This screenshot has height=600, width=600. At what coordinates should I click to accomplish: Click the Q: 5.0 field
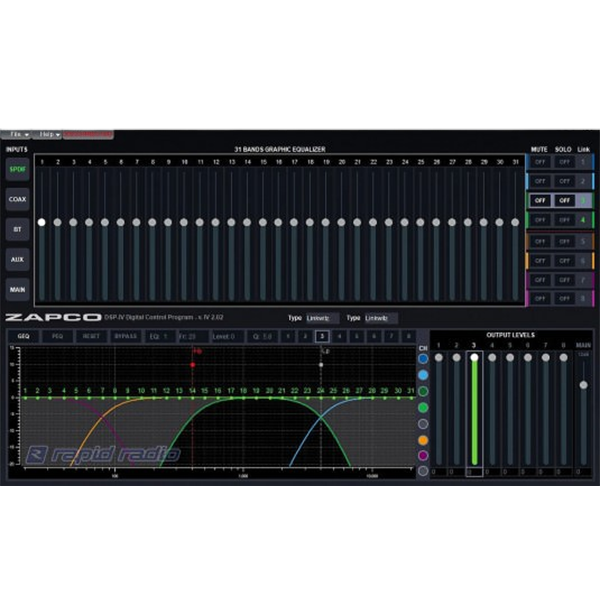262,336
